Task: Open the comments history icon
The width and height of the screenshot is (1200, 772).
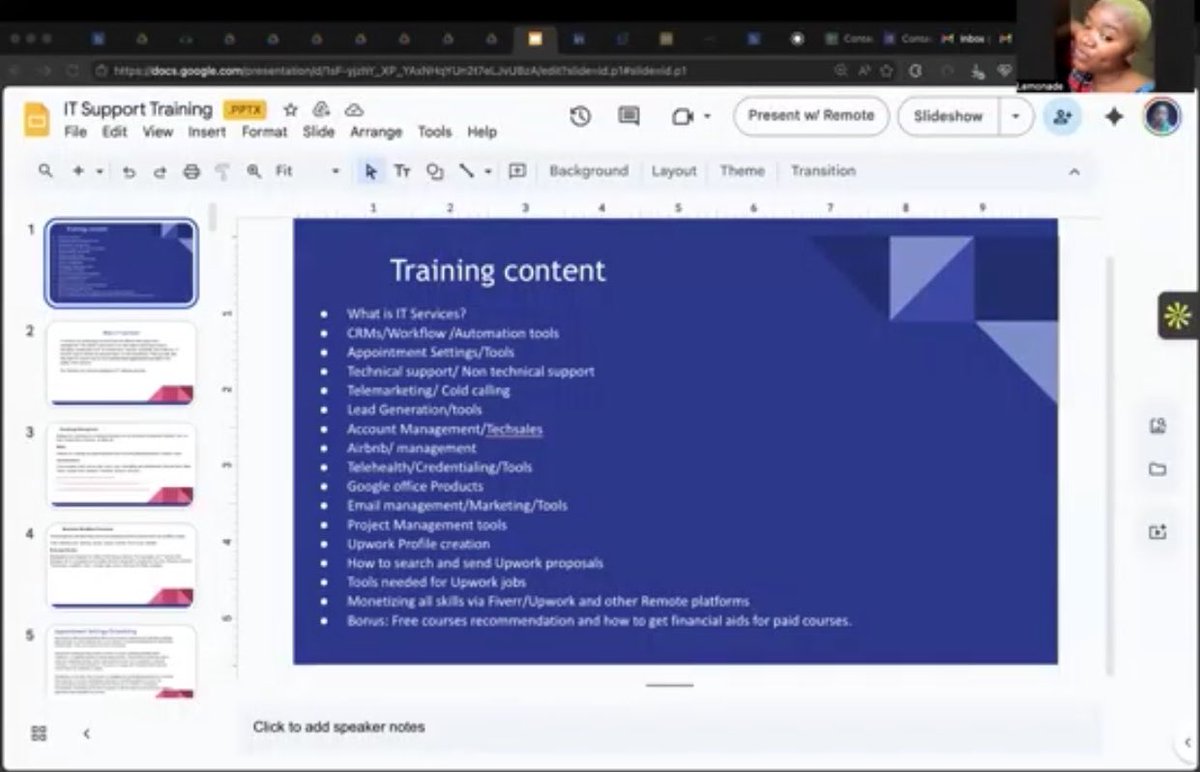Action: [629, 116]
